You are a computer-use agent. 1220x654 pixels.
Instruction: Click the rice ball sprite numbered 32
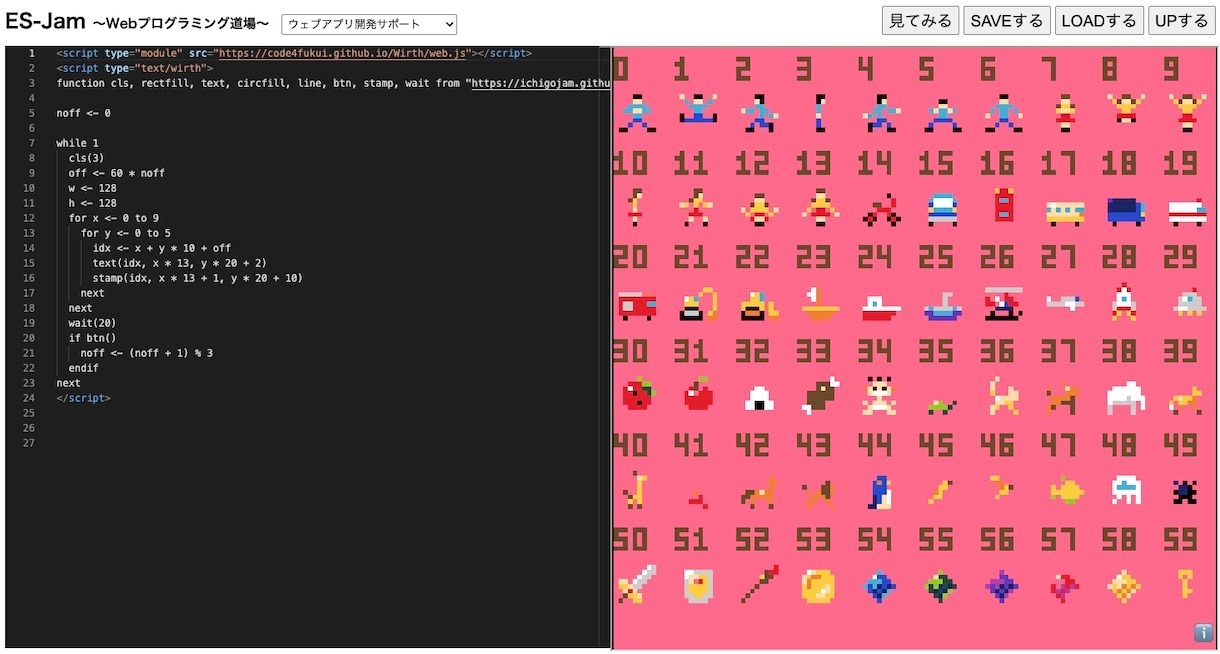[x=759, y=398]
